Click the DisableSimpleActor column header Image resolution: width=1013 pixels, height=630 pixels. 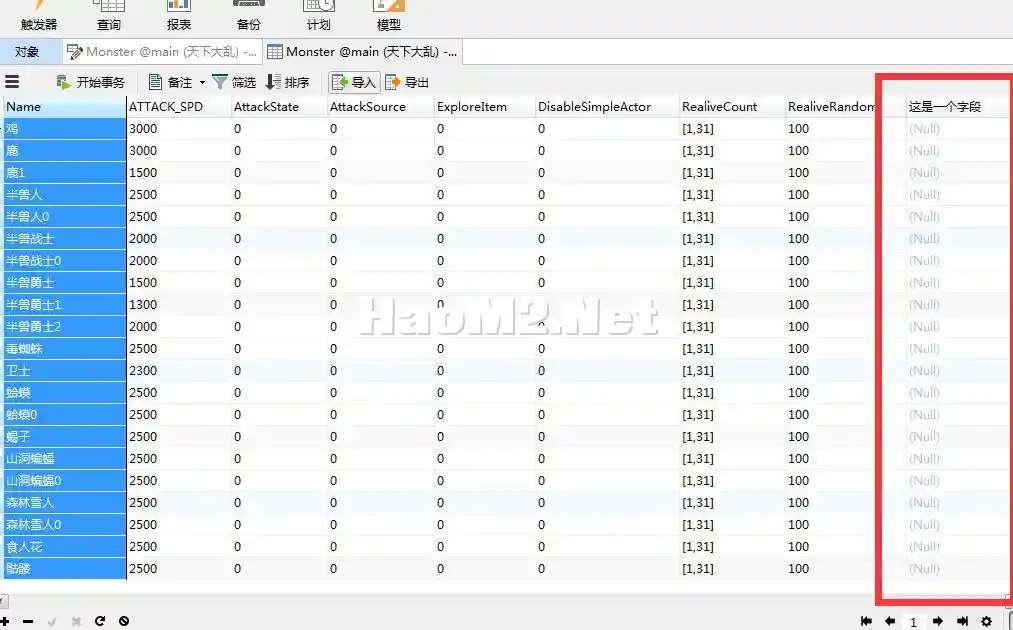pyautogui.click(x=608, y=107)
